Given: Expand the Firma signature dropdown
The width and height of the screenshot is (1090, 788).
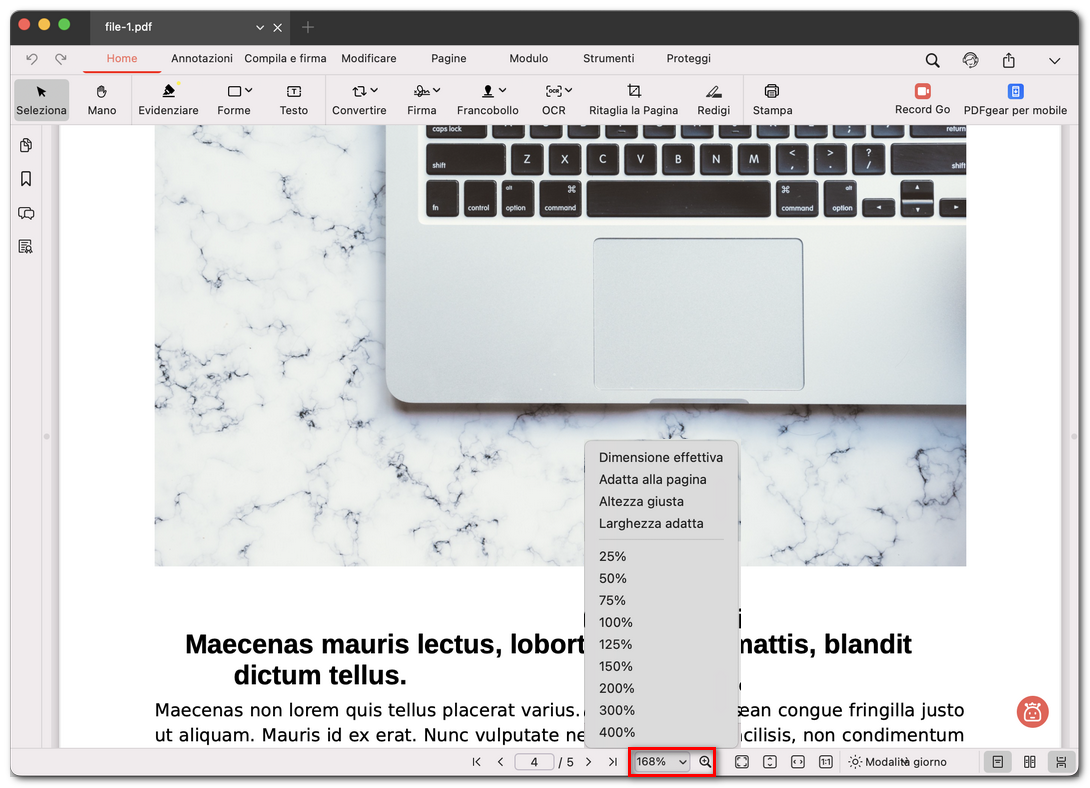Looking at the screenshot, I should point(434,89).
